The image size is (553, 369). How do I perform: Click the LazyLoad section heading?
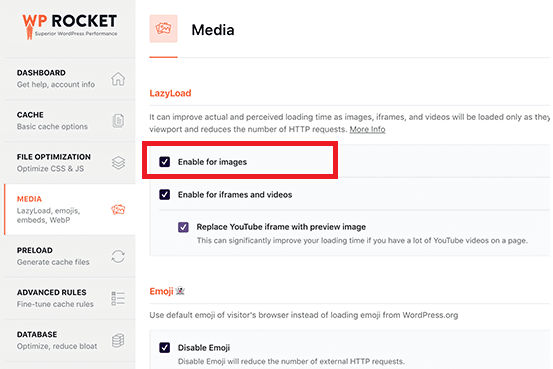(x=170, y=93)
